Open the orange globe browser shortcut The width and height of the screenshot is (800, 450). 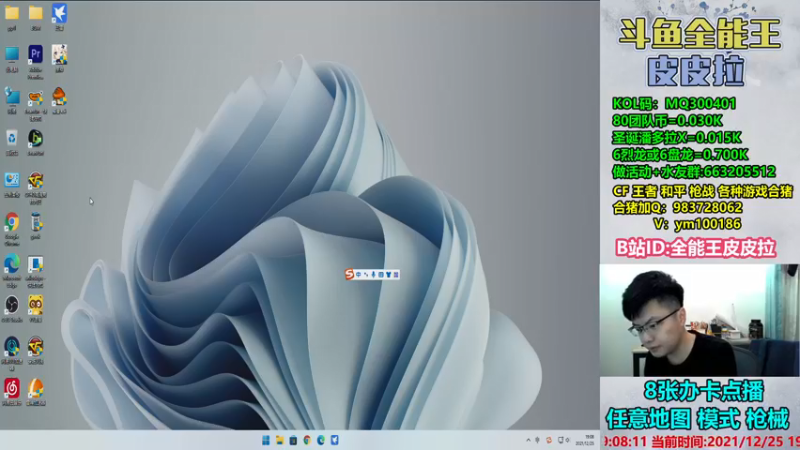click(35, 389)
